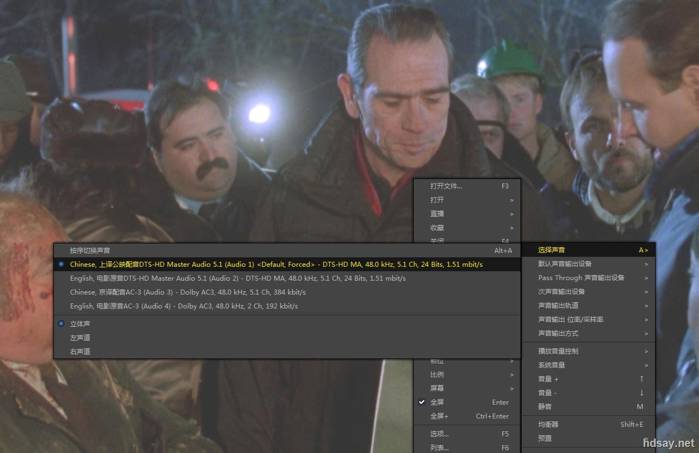699x453 pixels.
Task: Choose 右声道 right channel mode
Action: [287, 351]
